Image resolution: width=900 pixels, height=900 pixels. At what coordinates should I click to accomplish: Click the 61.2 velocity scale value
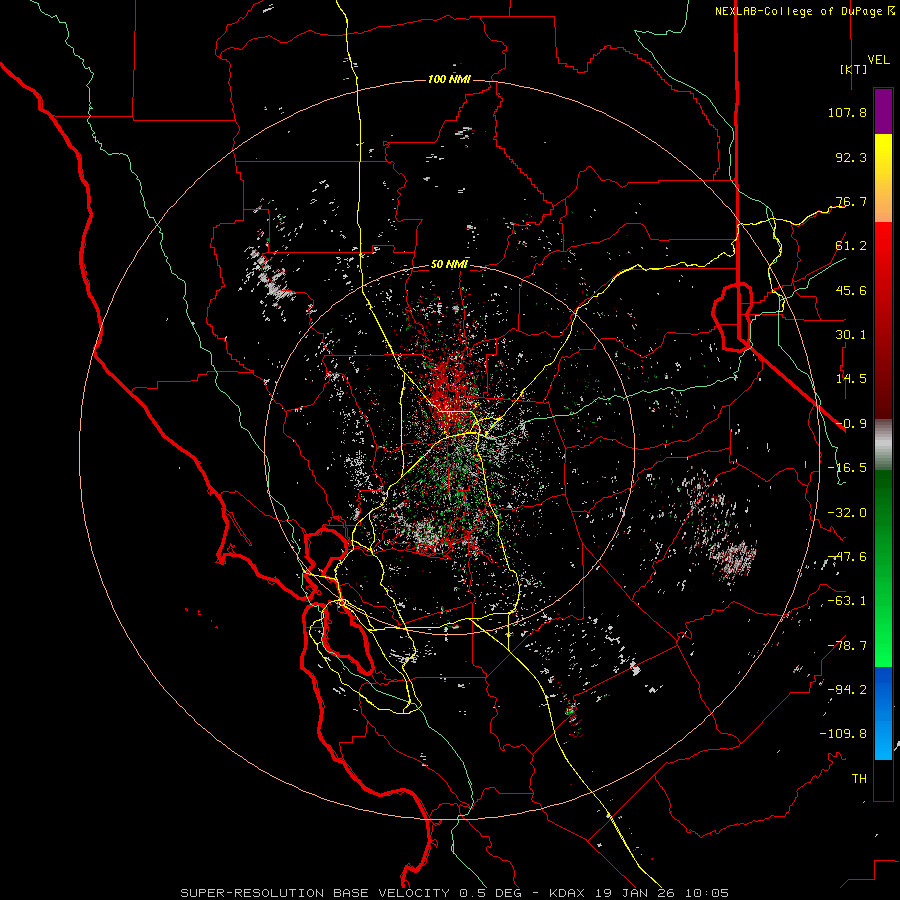click(851, 246)
